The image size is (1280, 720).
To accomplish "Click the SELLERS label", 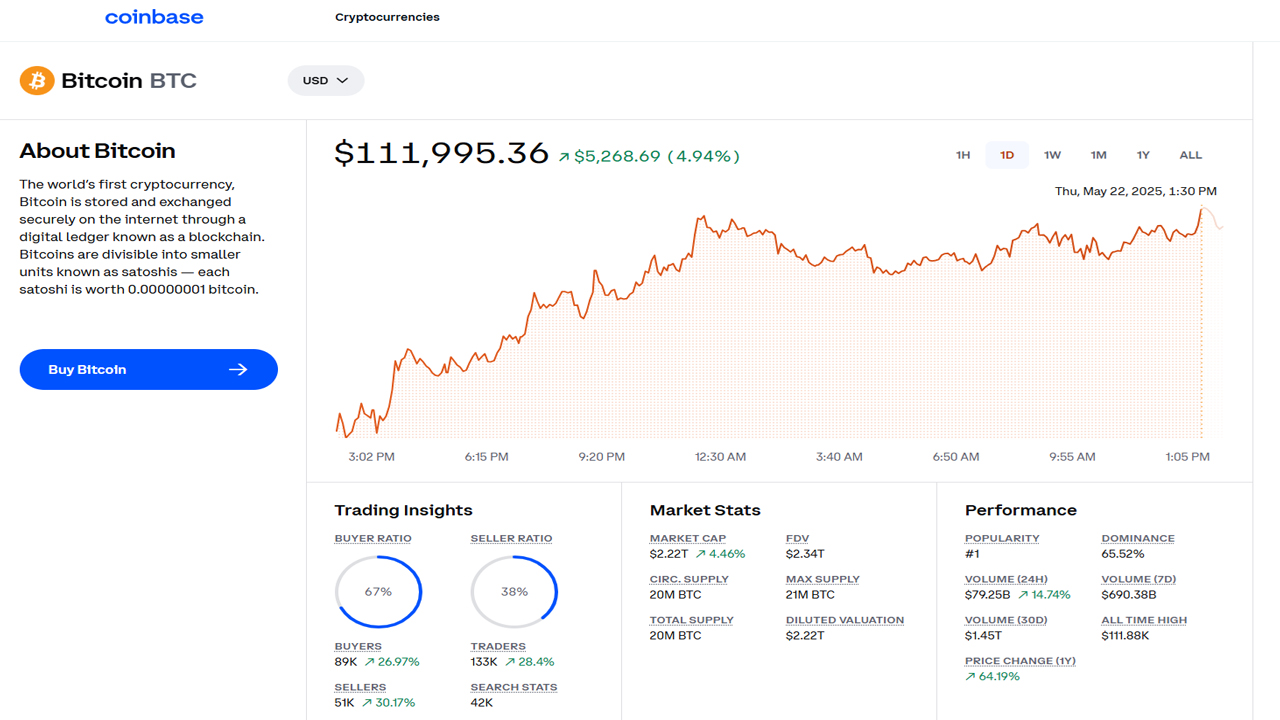I will coord(360,687).
